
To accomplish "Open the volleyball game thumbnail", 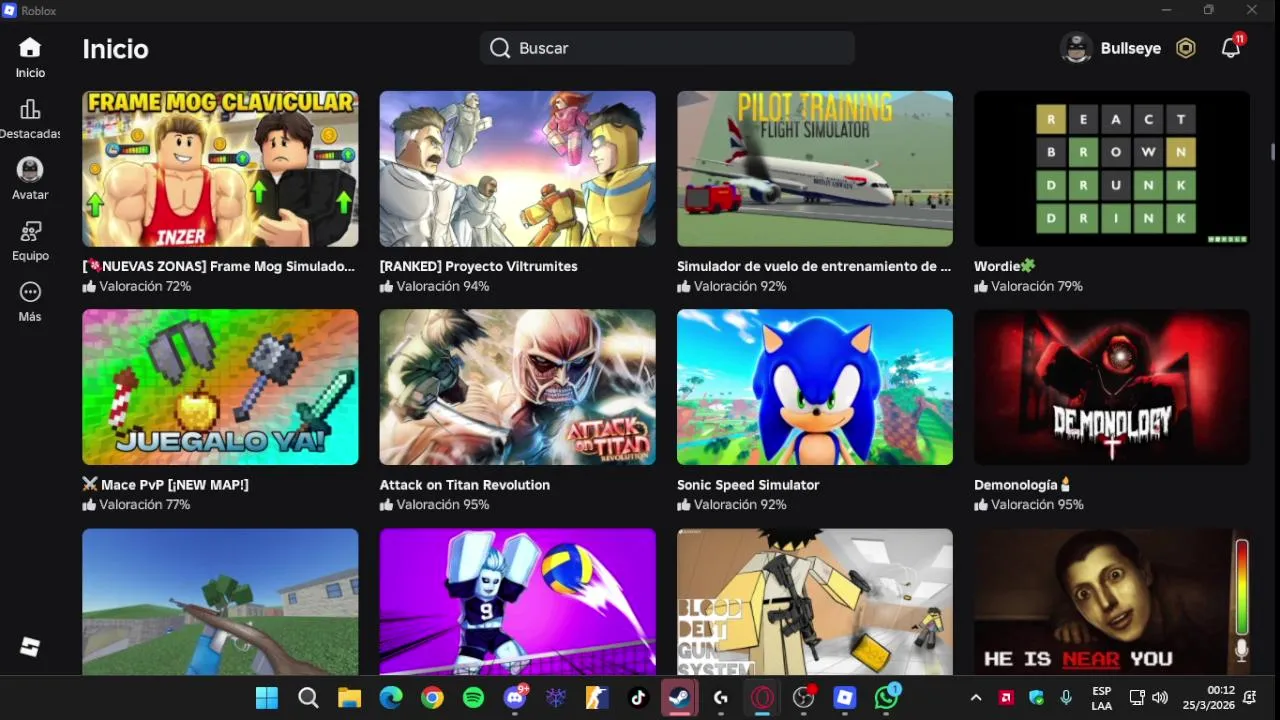I will tap(518, 602).
